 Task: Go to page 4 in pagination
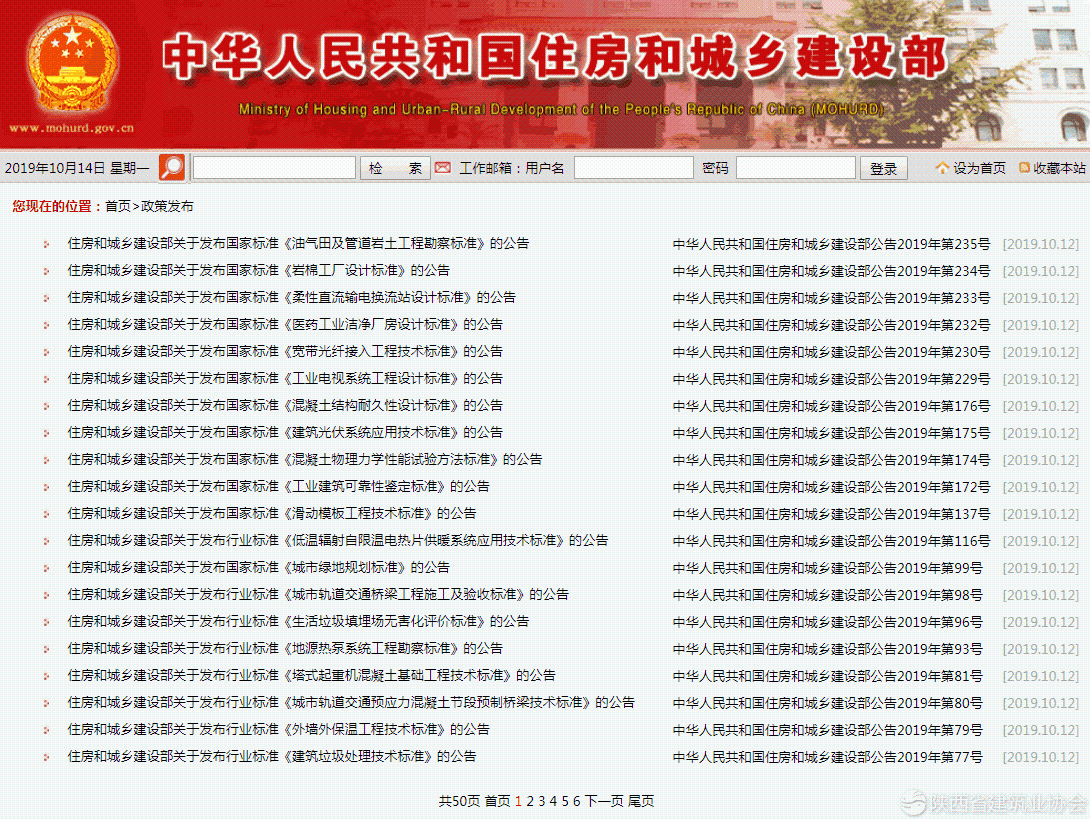(x=553, y=802)
